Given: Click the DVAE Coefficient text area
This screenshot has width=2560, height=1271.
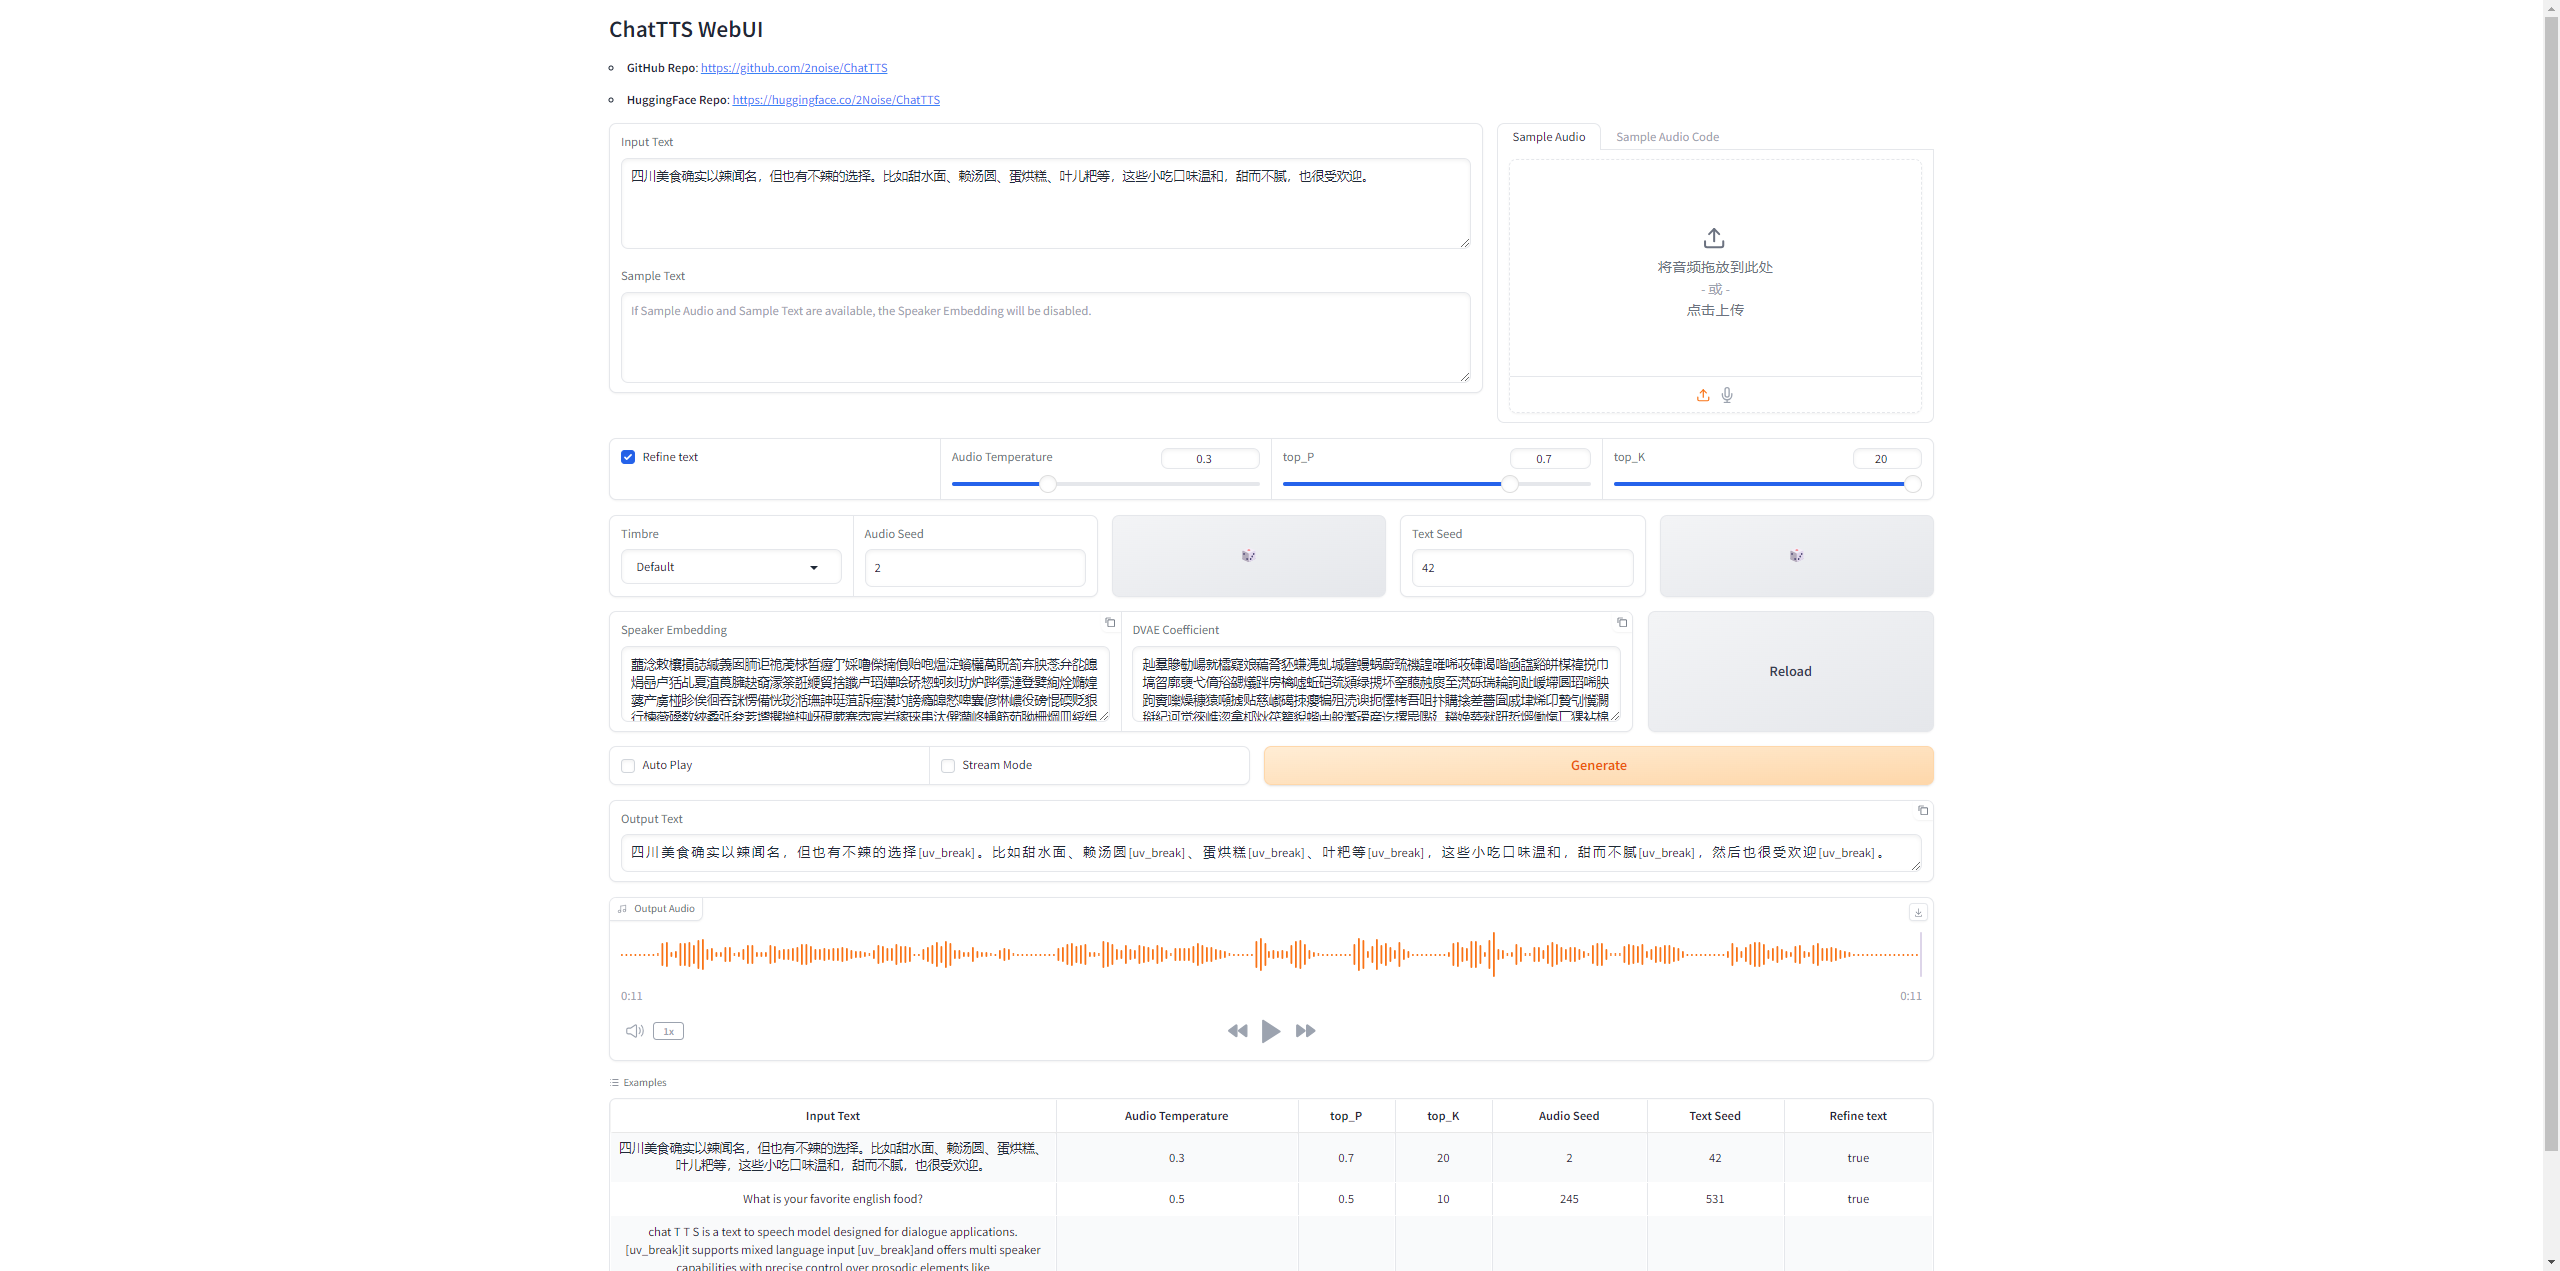Looking at the screenshot, I should (1376, 684).
